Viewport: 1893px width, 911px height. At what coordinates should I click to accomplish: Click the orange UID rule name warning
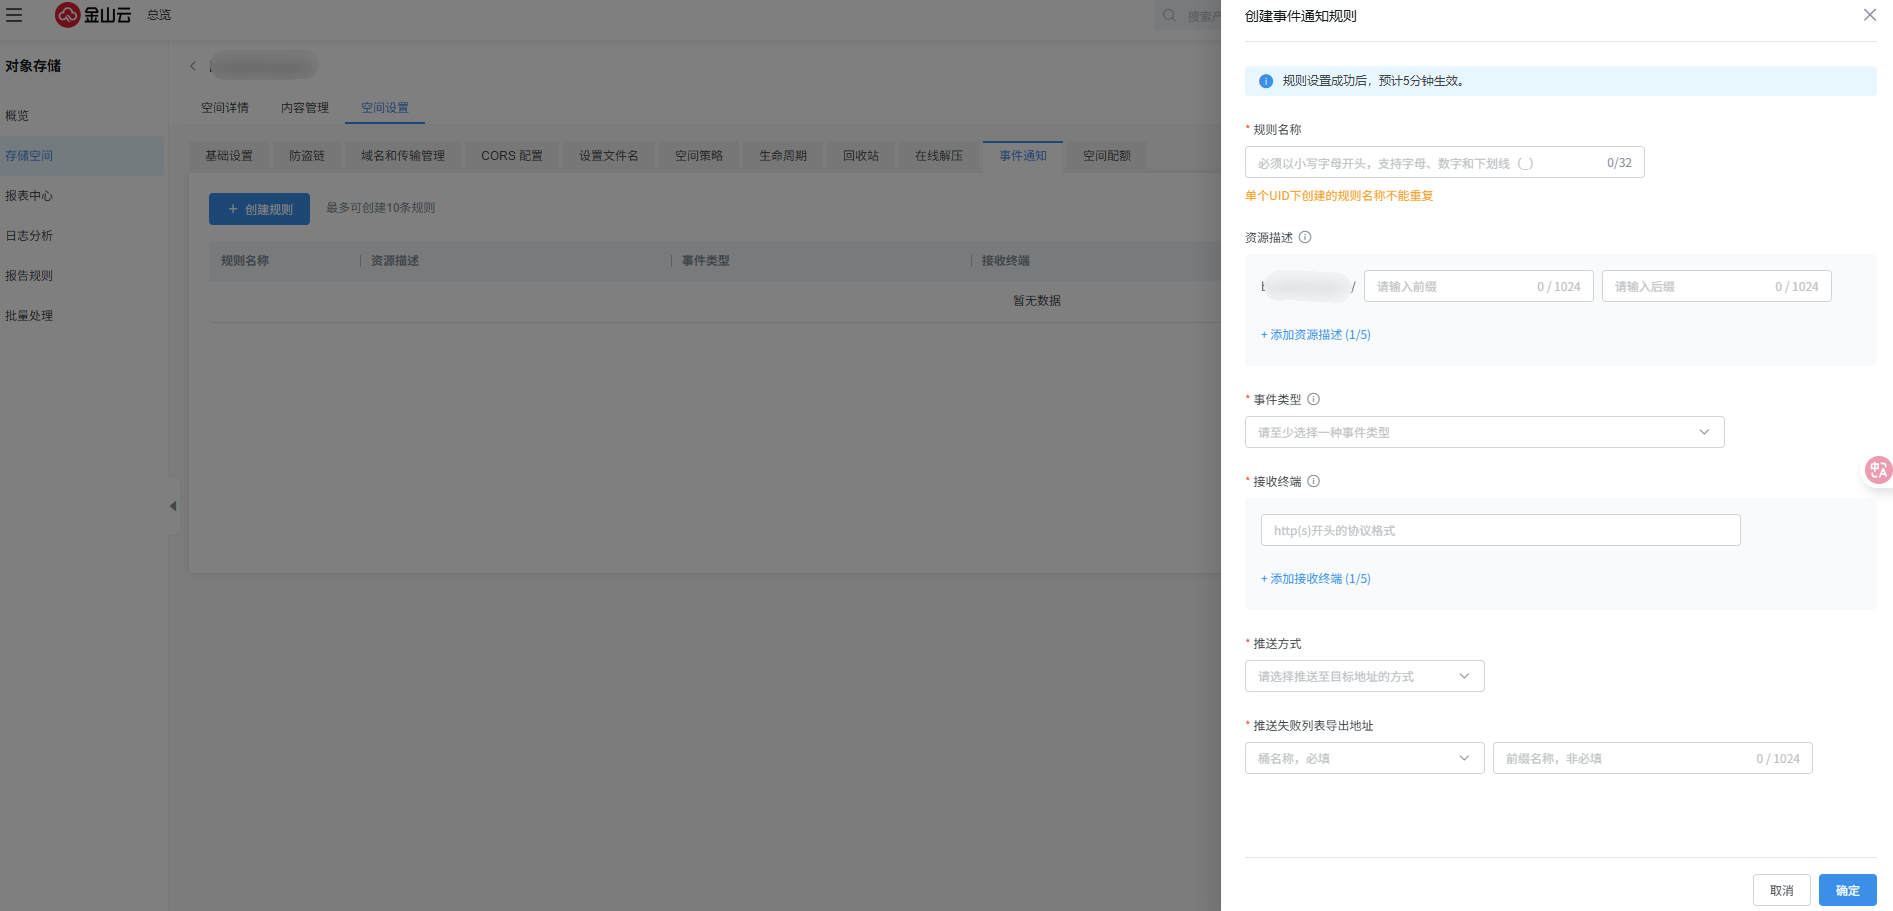pyautogui.click(x=1339, y=196)
